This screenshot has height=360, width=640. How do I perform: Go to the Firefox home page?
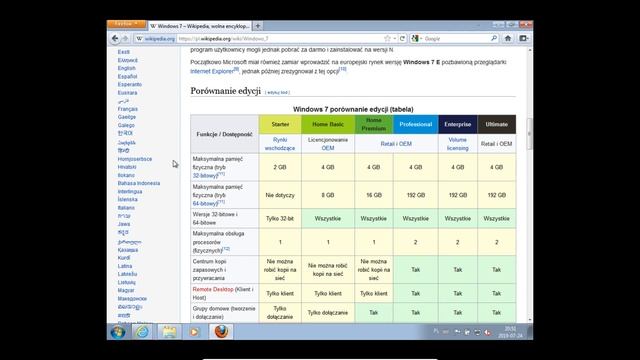click(508, 38)
